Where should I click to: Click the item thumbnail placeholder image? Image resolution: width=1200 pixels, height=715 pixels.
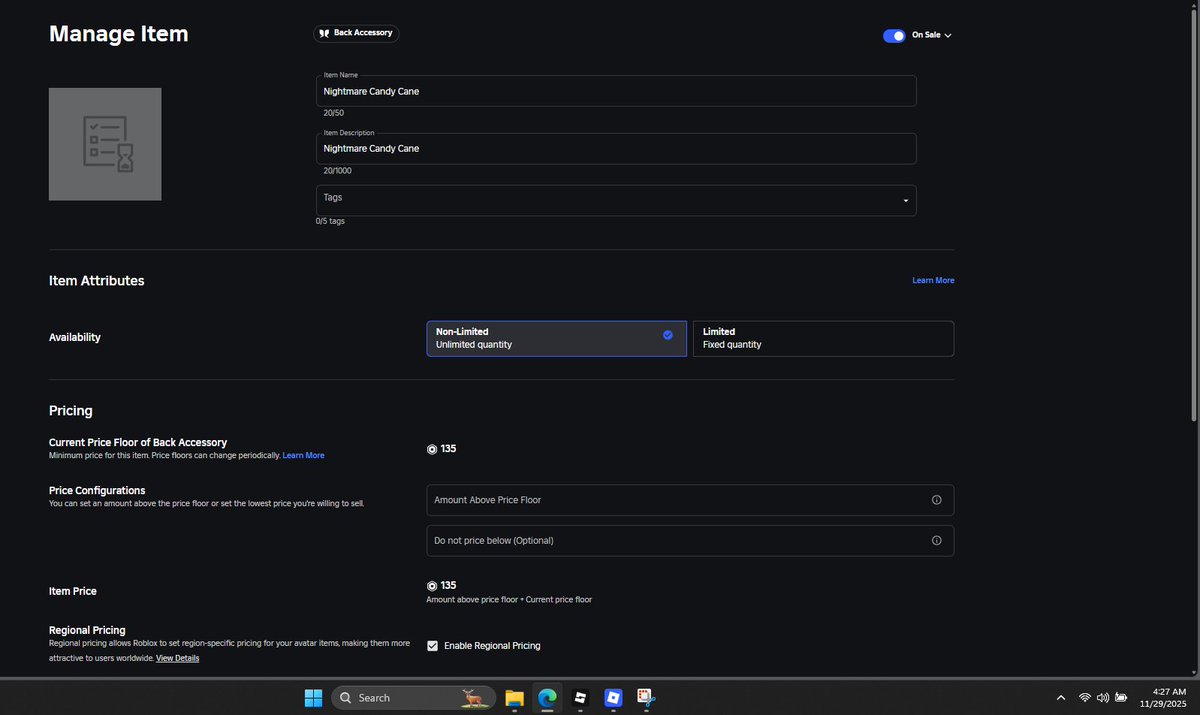tap(105, 144)
